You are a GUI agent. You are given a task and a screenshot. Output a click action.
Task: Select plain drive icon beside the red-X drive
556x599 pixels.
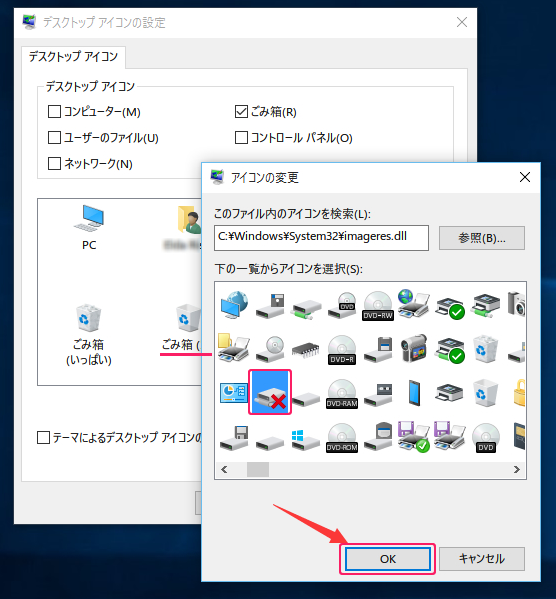coord(306,399)
